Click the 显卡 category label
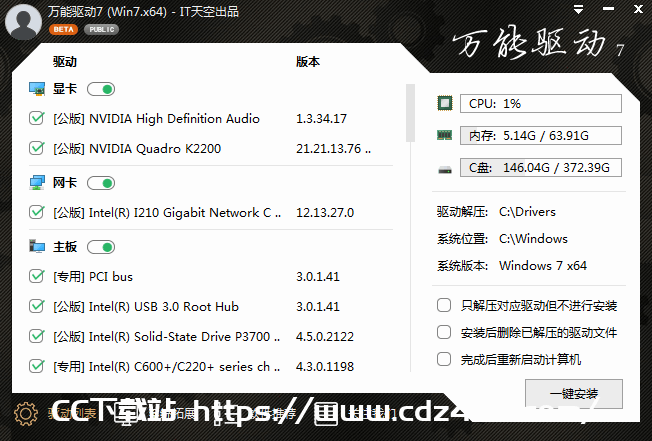Image resolution: width=652 pixels, height=441 pixels. click(x=65, y=89)
